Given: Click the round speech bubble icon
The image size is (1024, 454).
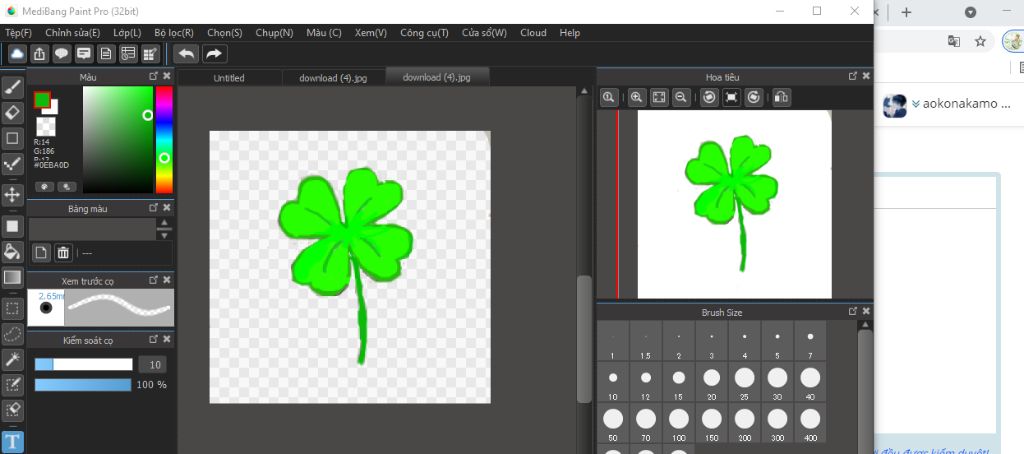Looking at the screenshot, I should 62,54.
